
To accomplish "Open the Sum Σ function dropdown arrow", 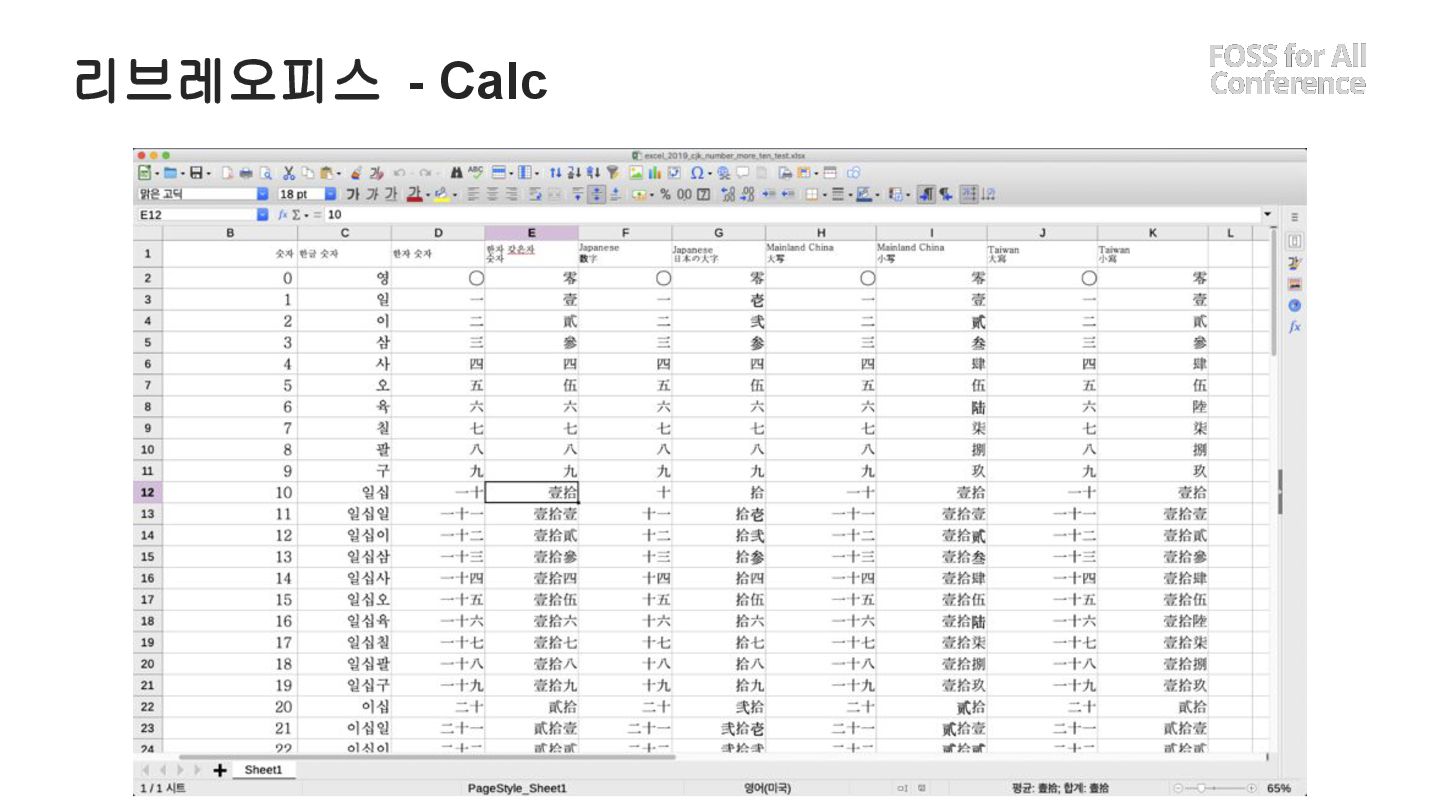I will (306, 215).
